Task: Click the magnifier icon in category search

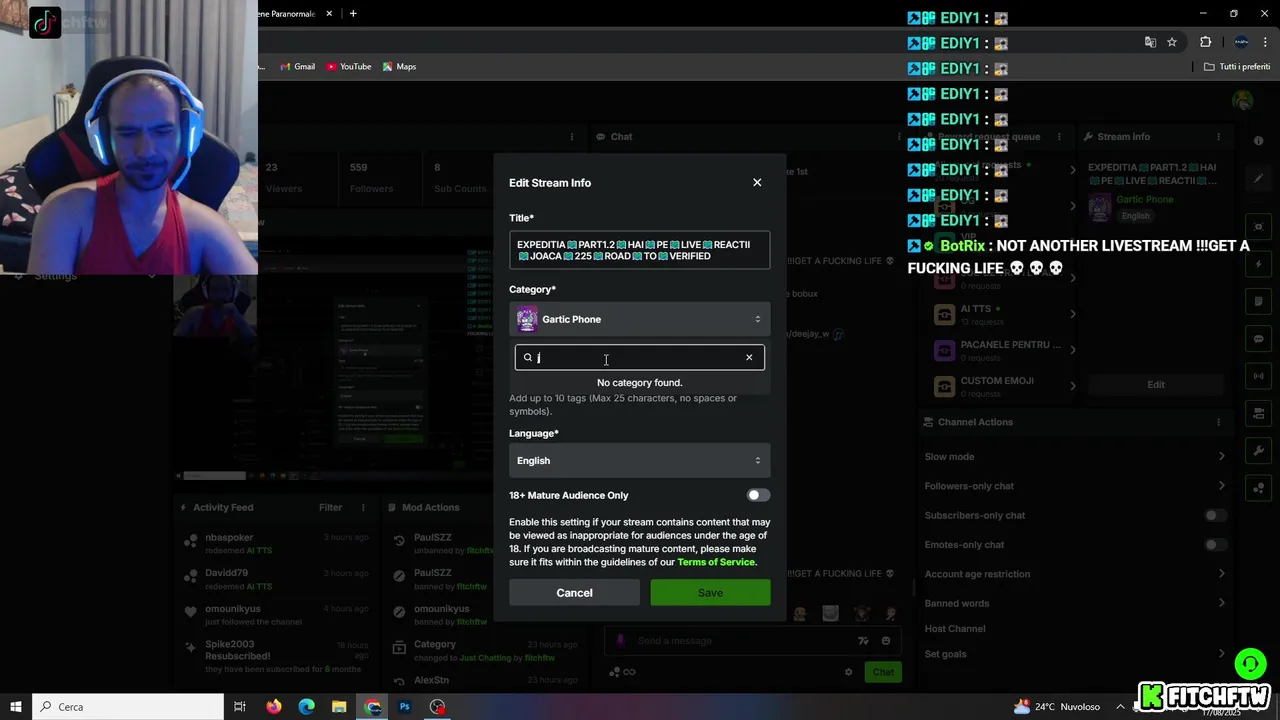Action: click(528, 357)
